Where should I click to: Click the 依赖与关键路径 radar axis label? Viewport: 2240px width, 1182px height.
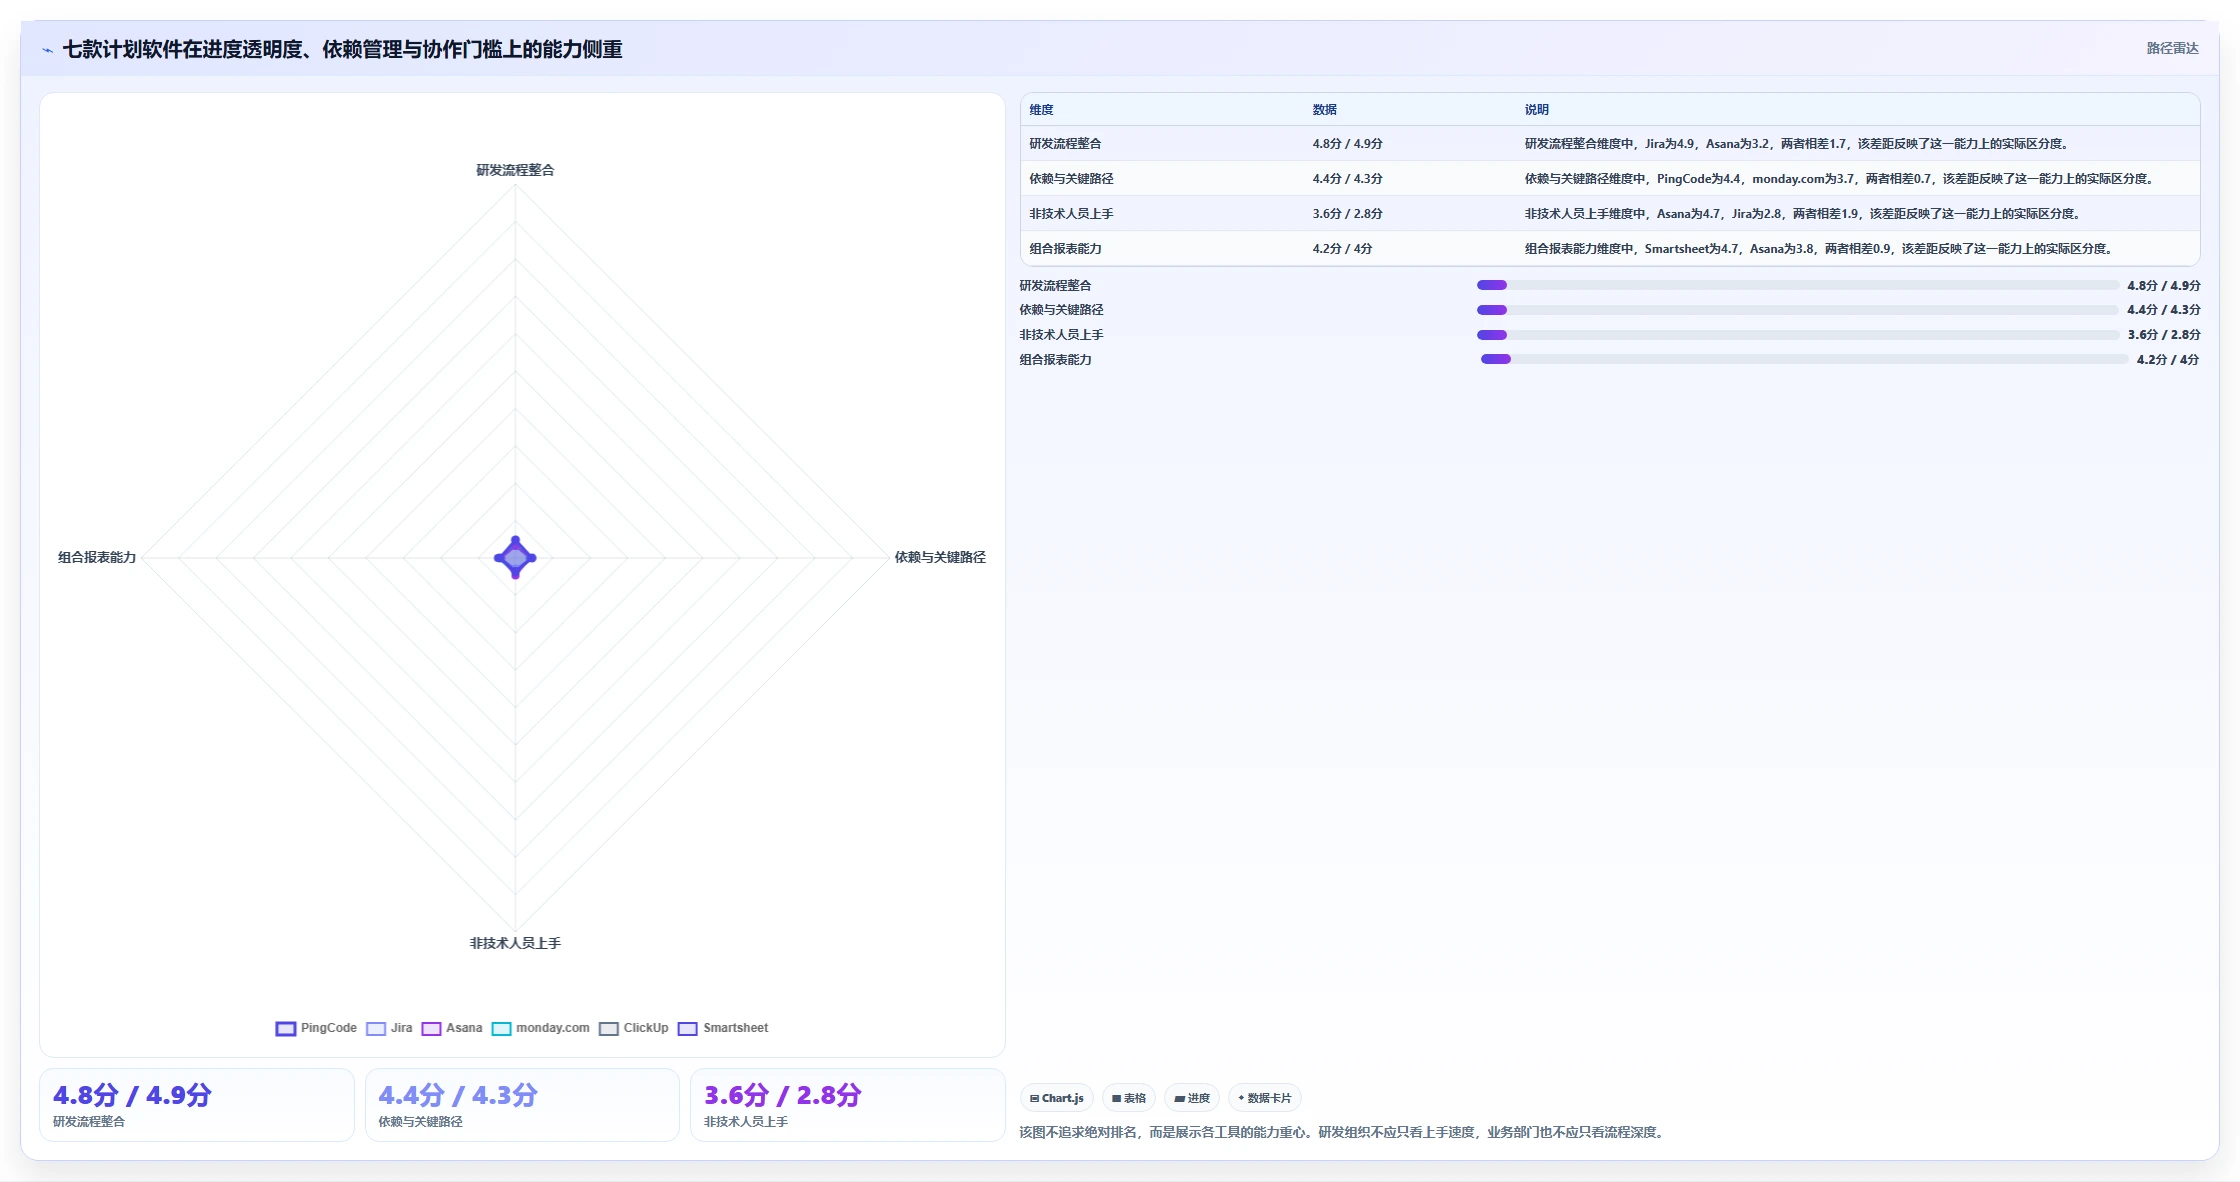pyautogui.click(x=940, y=557)
